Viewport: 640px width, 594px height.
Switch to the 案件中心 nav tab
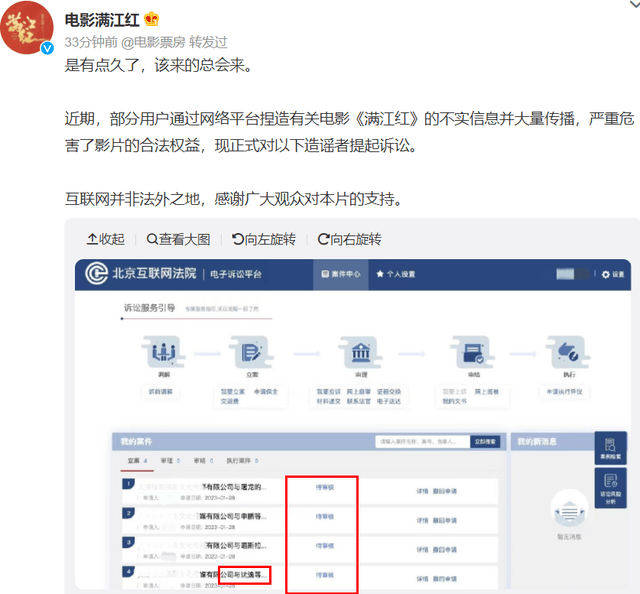pyautogui.click(x=341, y=274)
